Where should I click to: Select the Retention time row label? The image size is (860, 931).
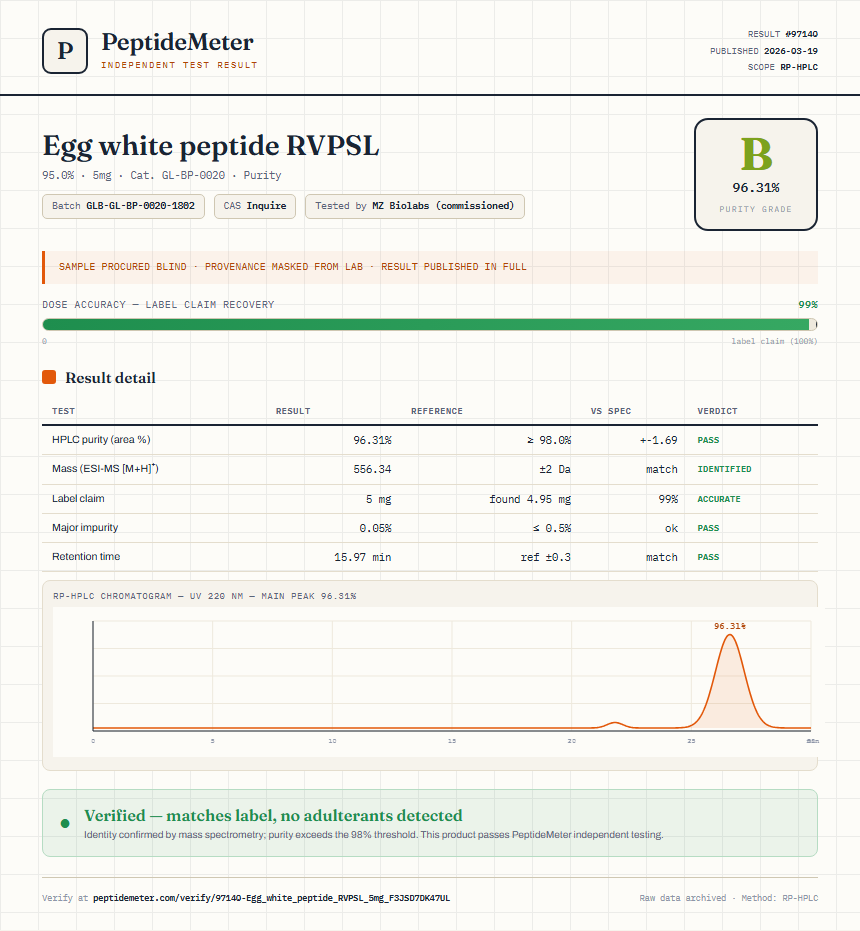pos(86,556)
